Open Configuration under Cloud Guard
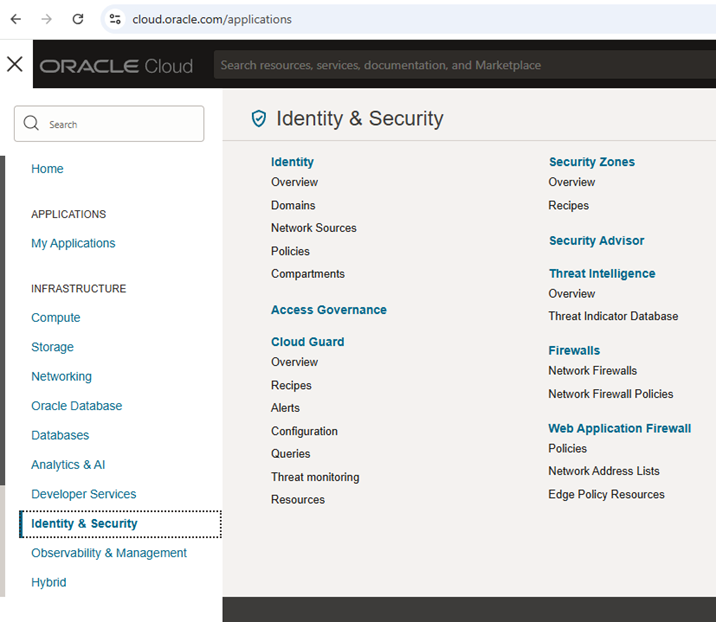The width and height of the screenshot is (716, 622). pyautogui.click(x=304, y=431)
